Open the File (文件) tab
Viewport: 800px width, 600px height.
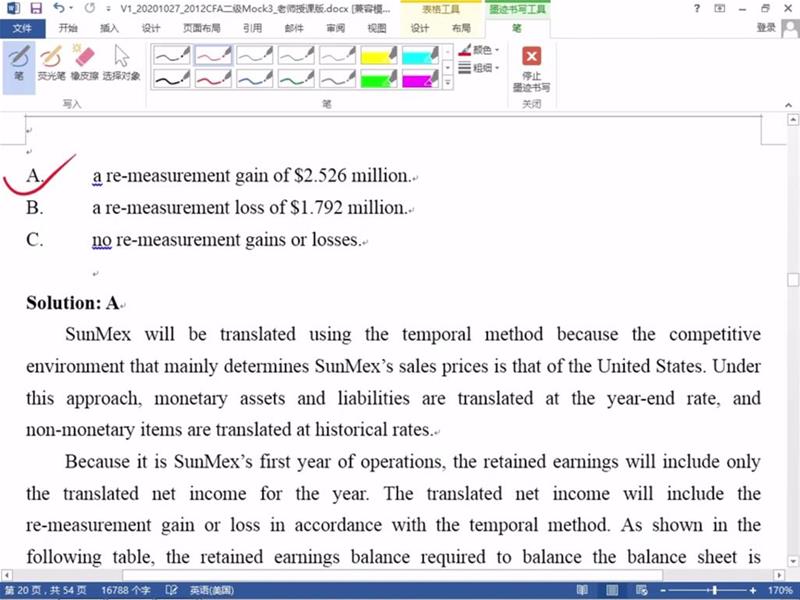click(22, 28)
